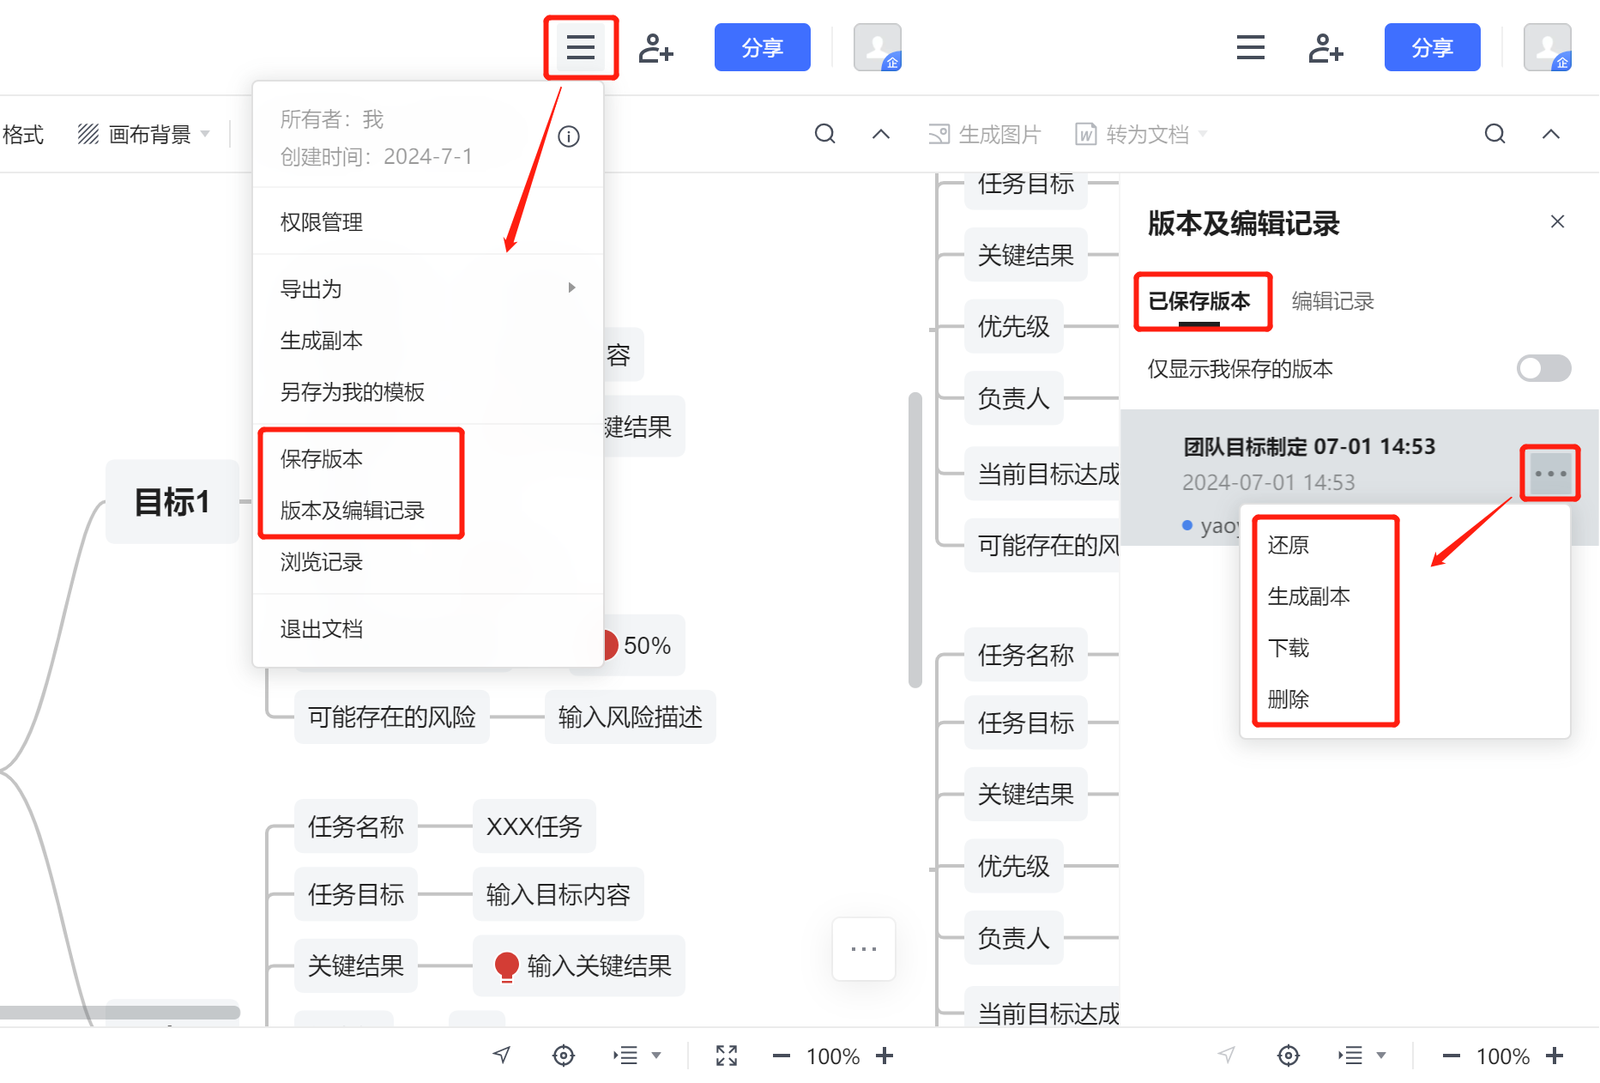Collapse the toolbar with the chevron left of 生成图片
Image resolution: width=1600 pixels, height=1083 pixels.
coord(881,134)
